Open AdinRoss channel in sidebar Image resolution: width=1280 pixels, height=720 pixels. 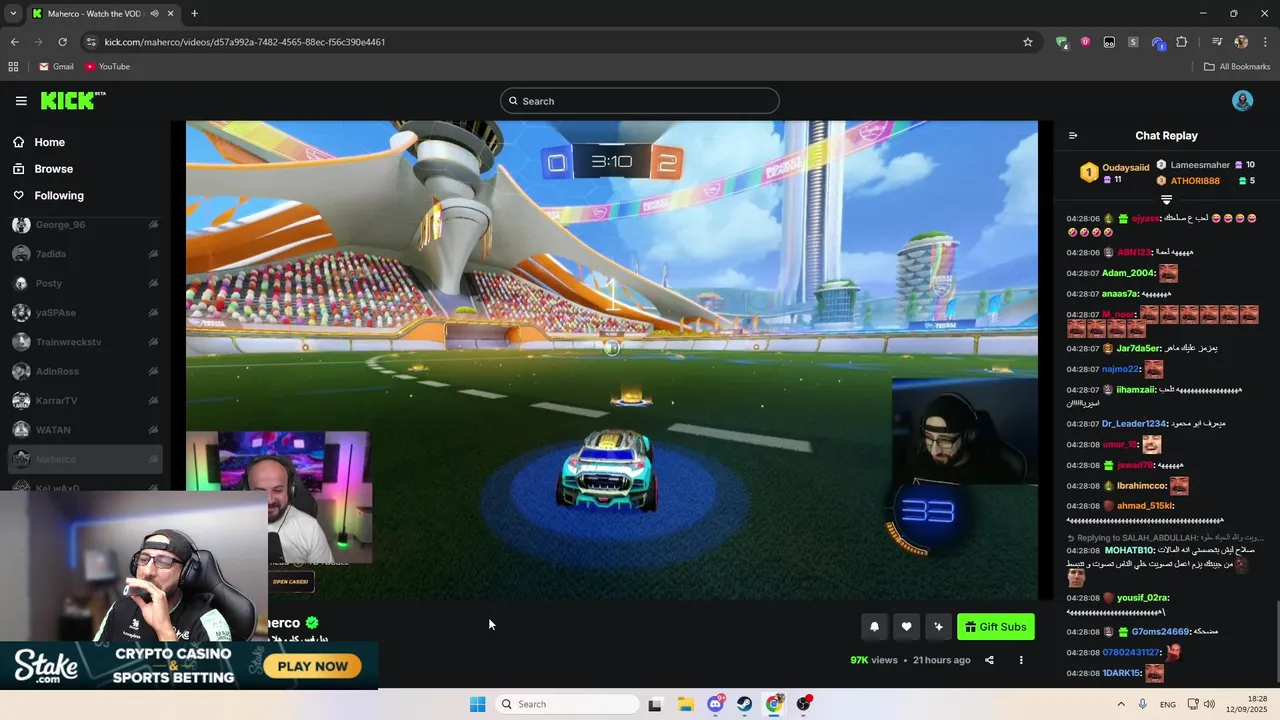pyautogui.click(x=86, y=371)
